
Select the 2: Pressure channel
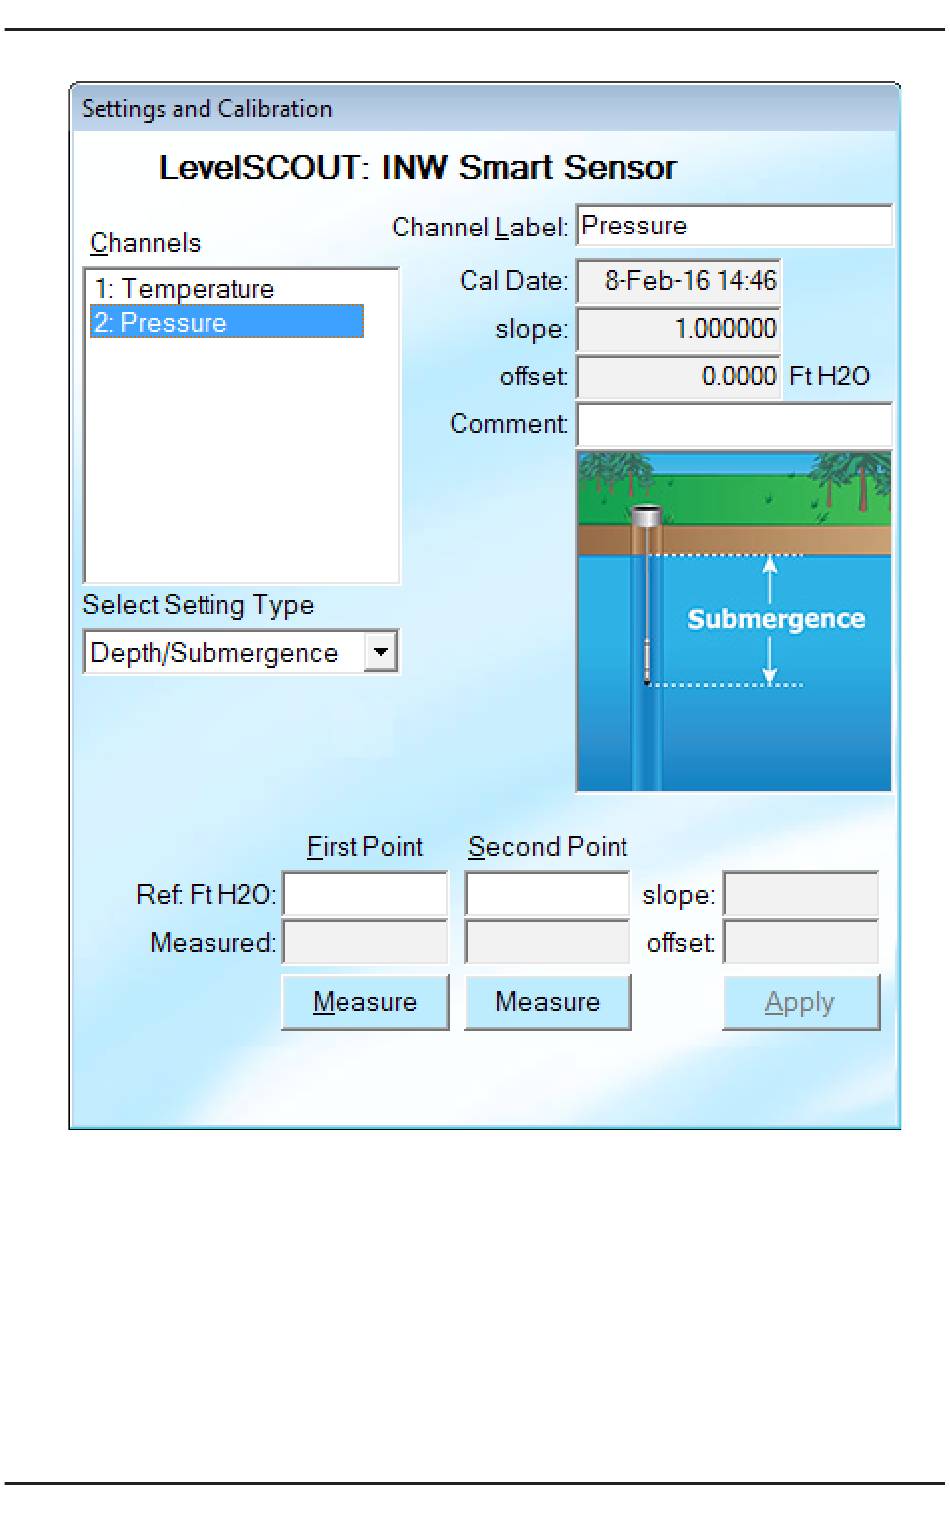(226, 322)
